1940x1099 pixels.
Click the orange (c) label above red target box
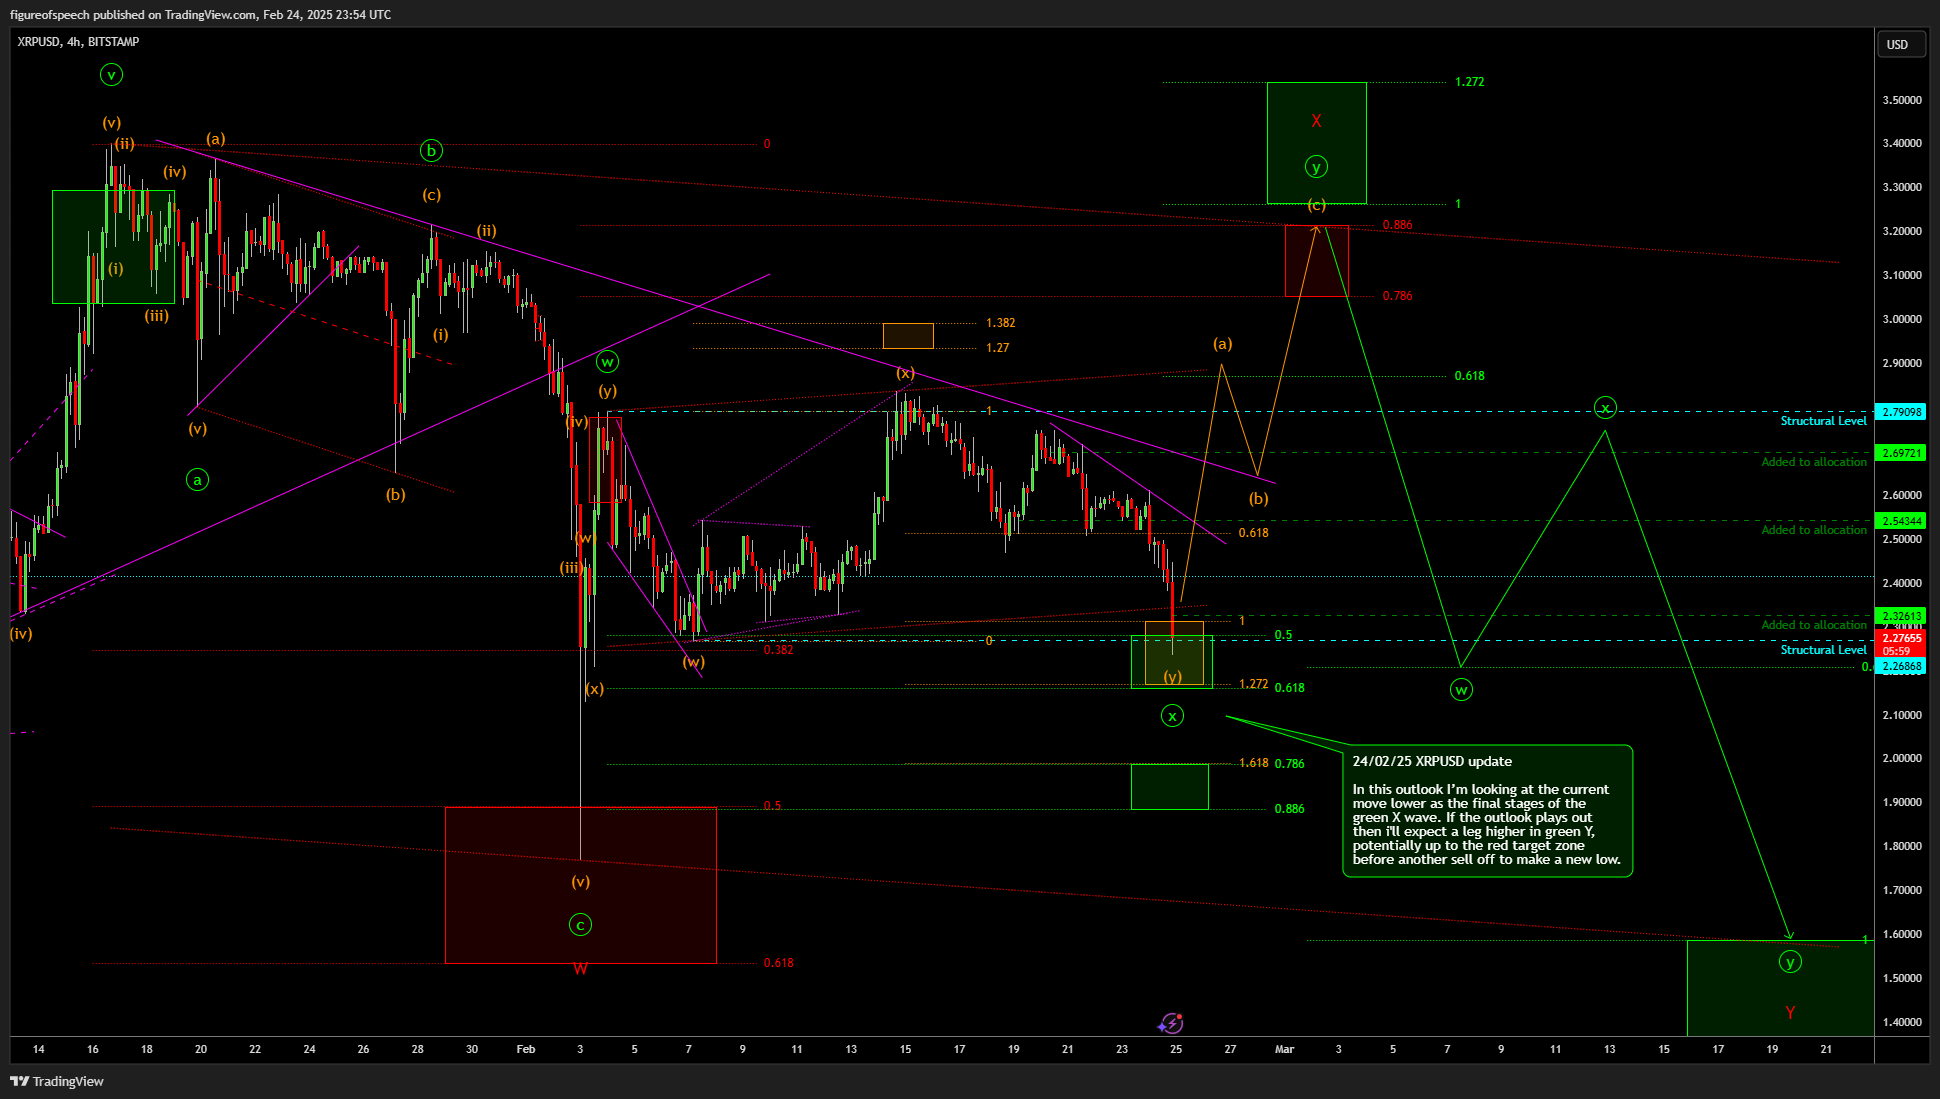click(x=1316, y=205)
